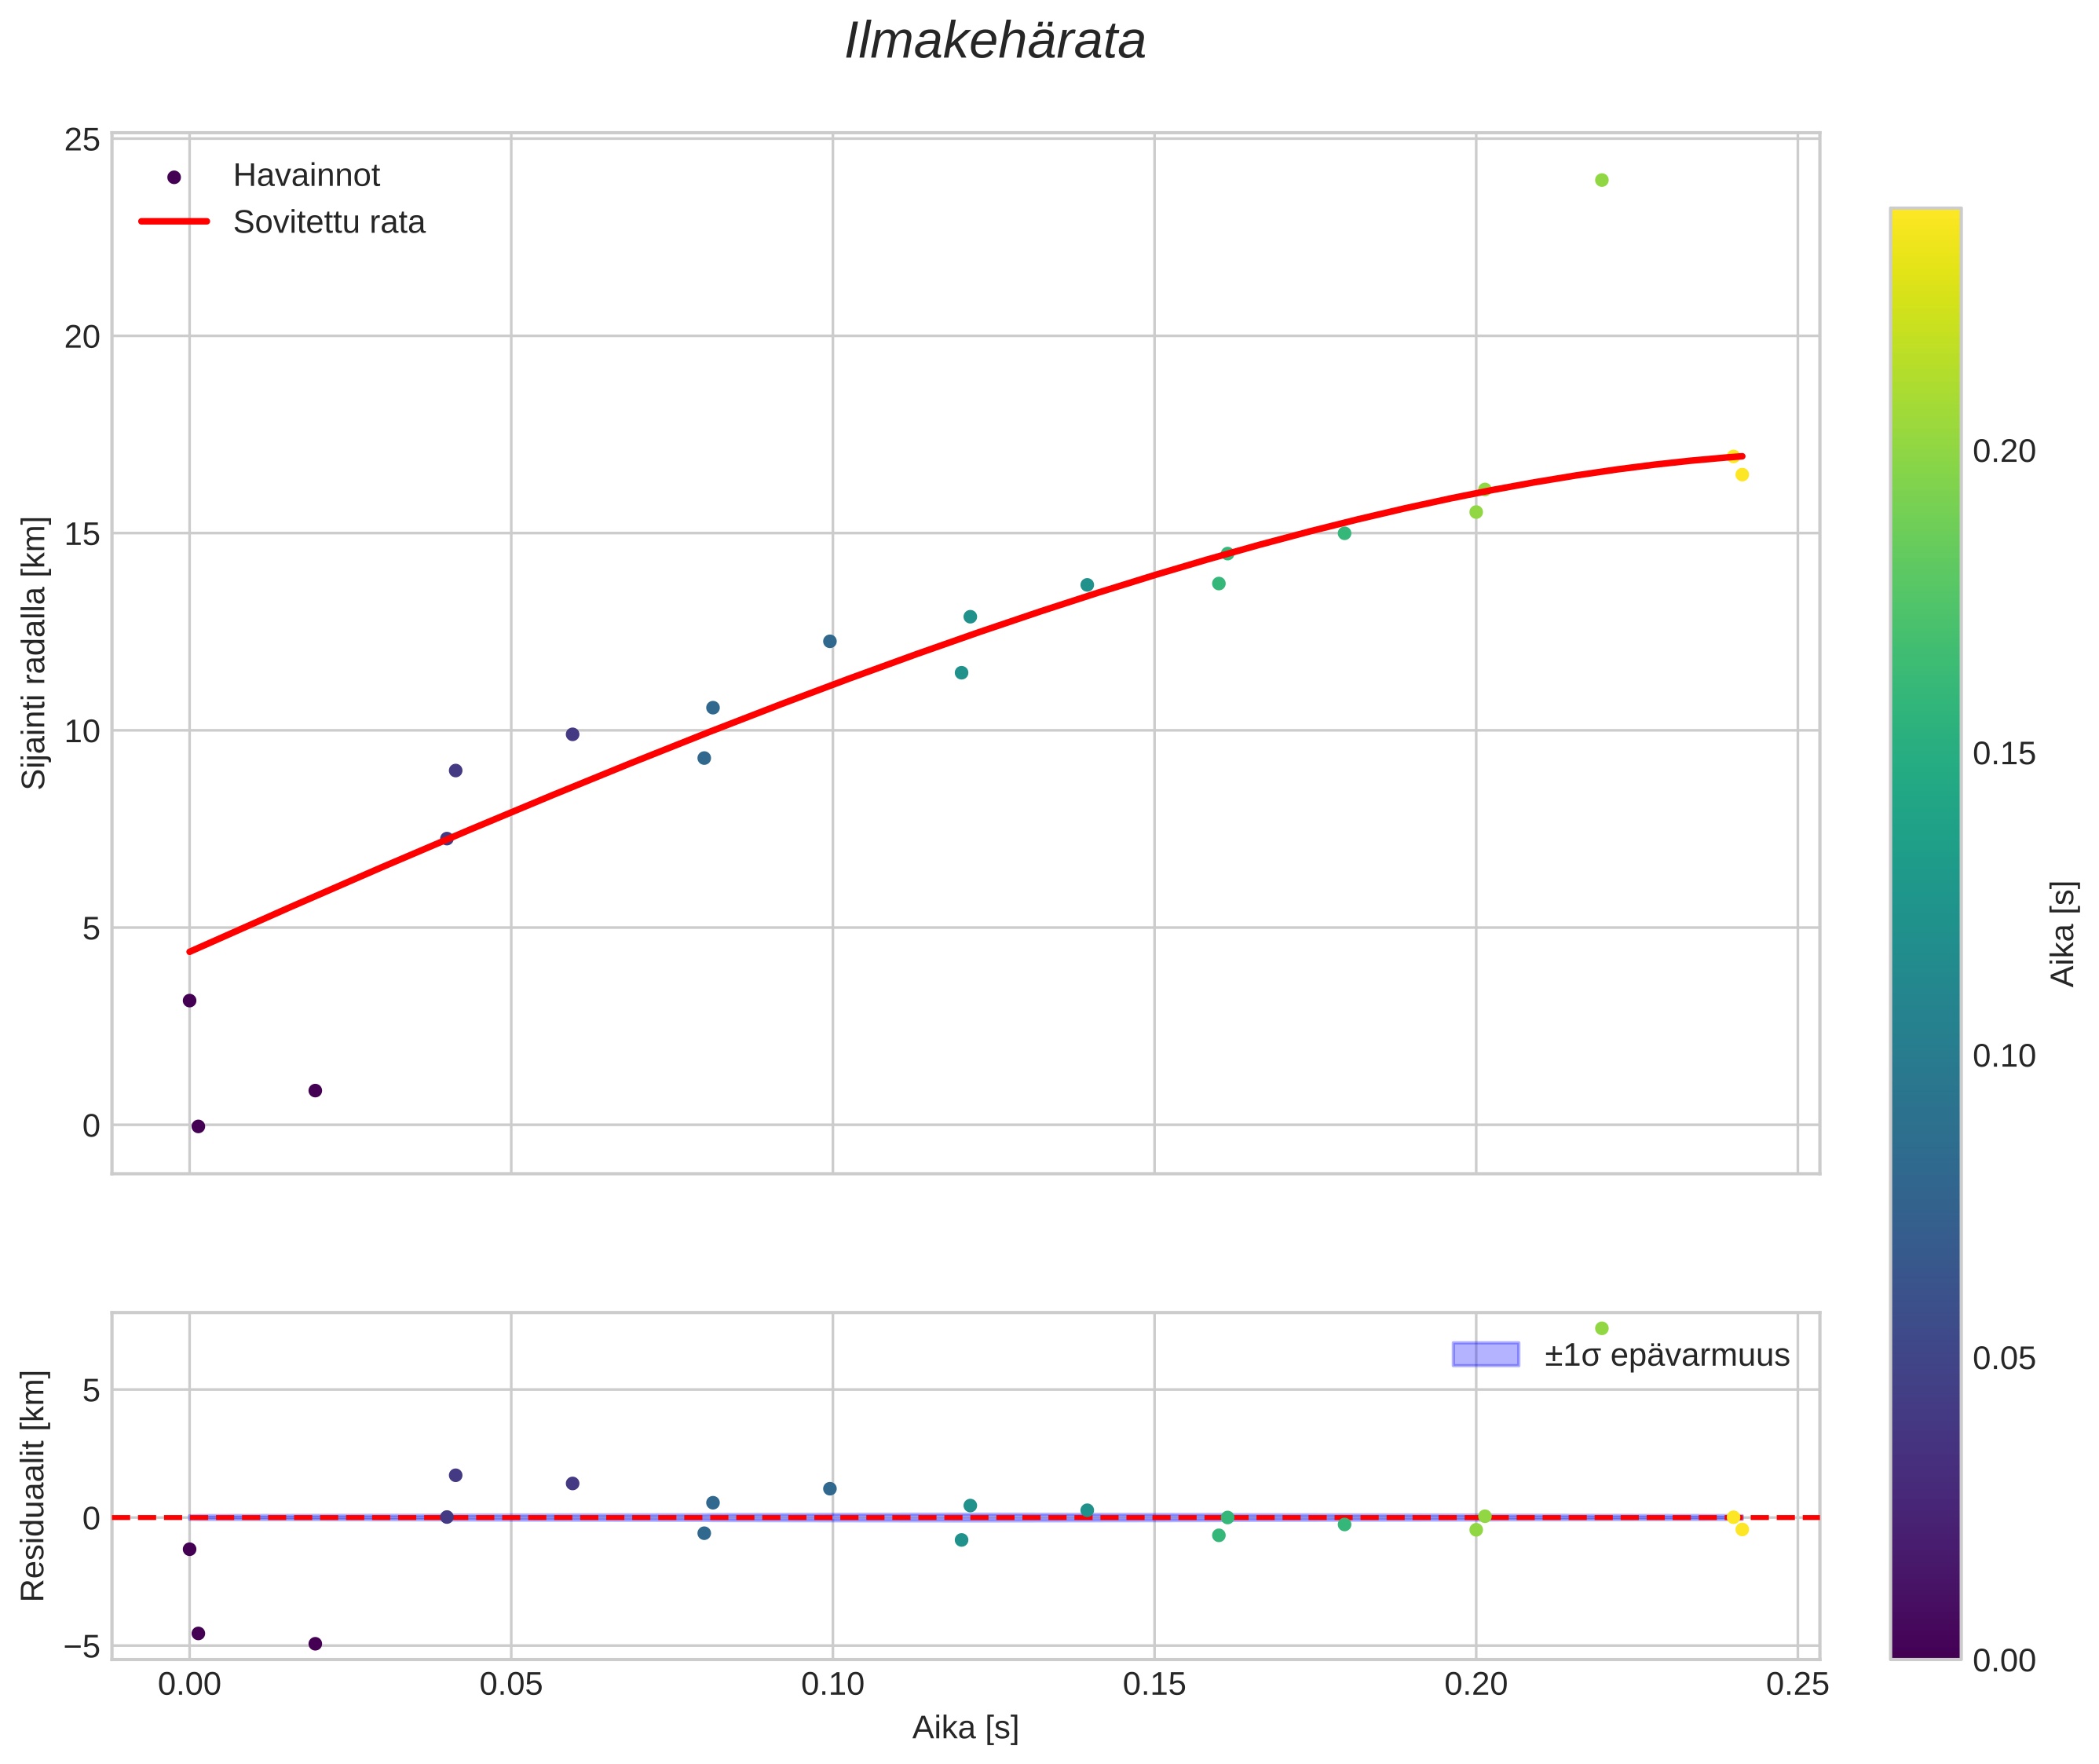Screen dimensions: 2099x1764
Task: Click the Aika [s] colorbar label
Action: pyautogui.click(x=2062, y=933)
